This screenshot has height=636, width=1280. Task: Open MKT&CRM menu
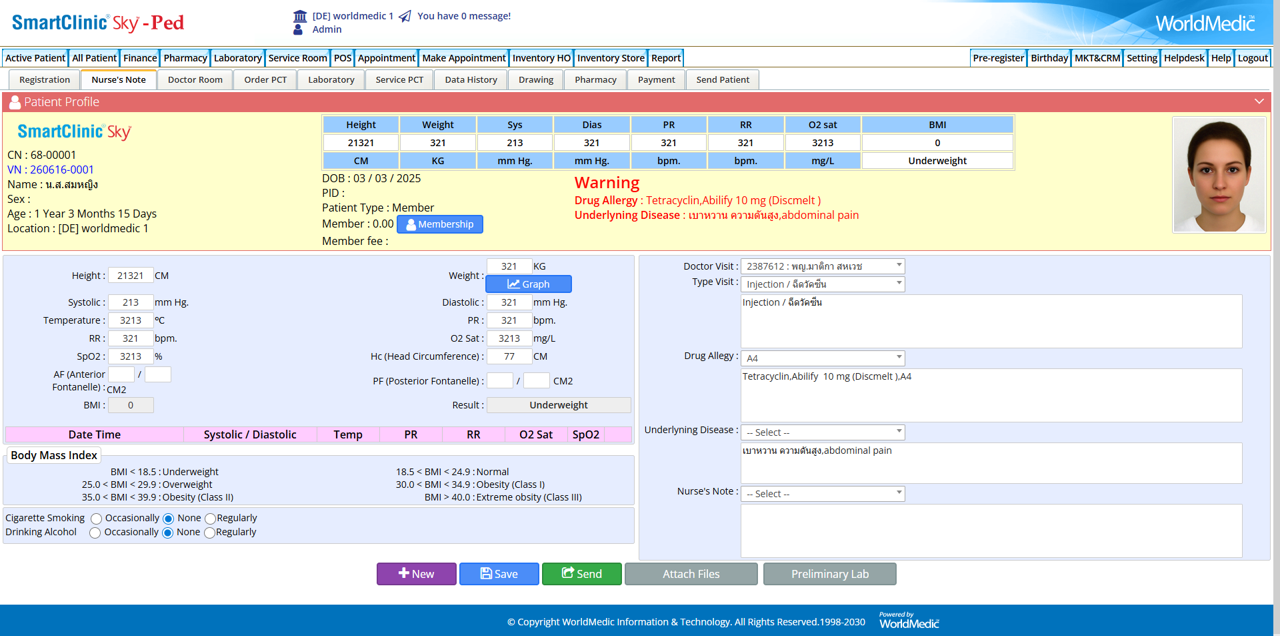1097,58
